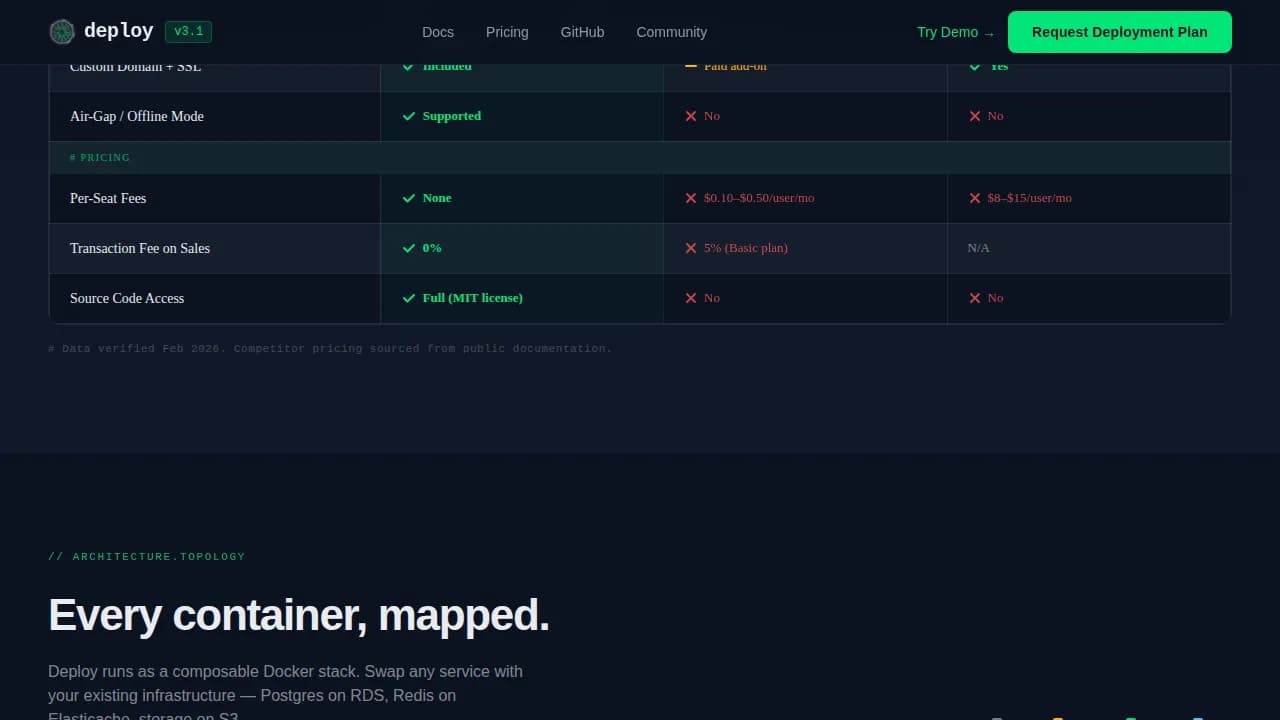Click the dash icon next to "Paid add-on"
Image resolution: width=1280 pixels, height=720 pixels.
(x=691, y=66)
